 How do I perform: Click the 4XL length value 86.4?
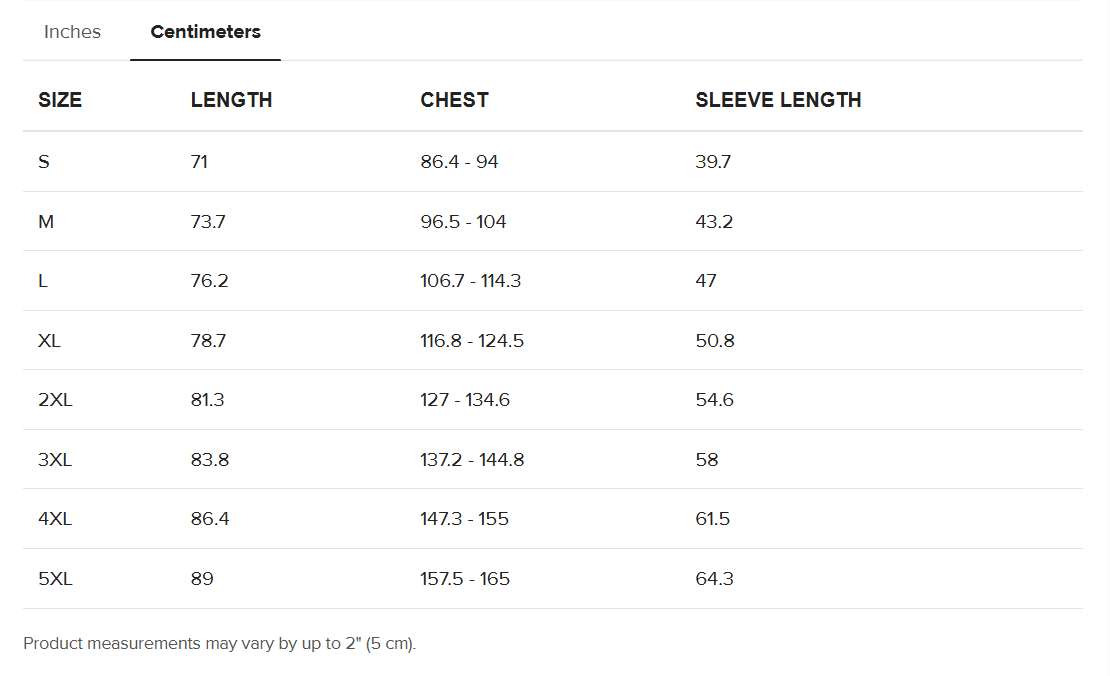(208, 519)
